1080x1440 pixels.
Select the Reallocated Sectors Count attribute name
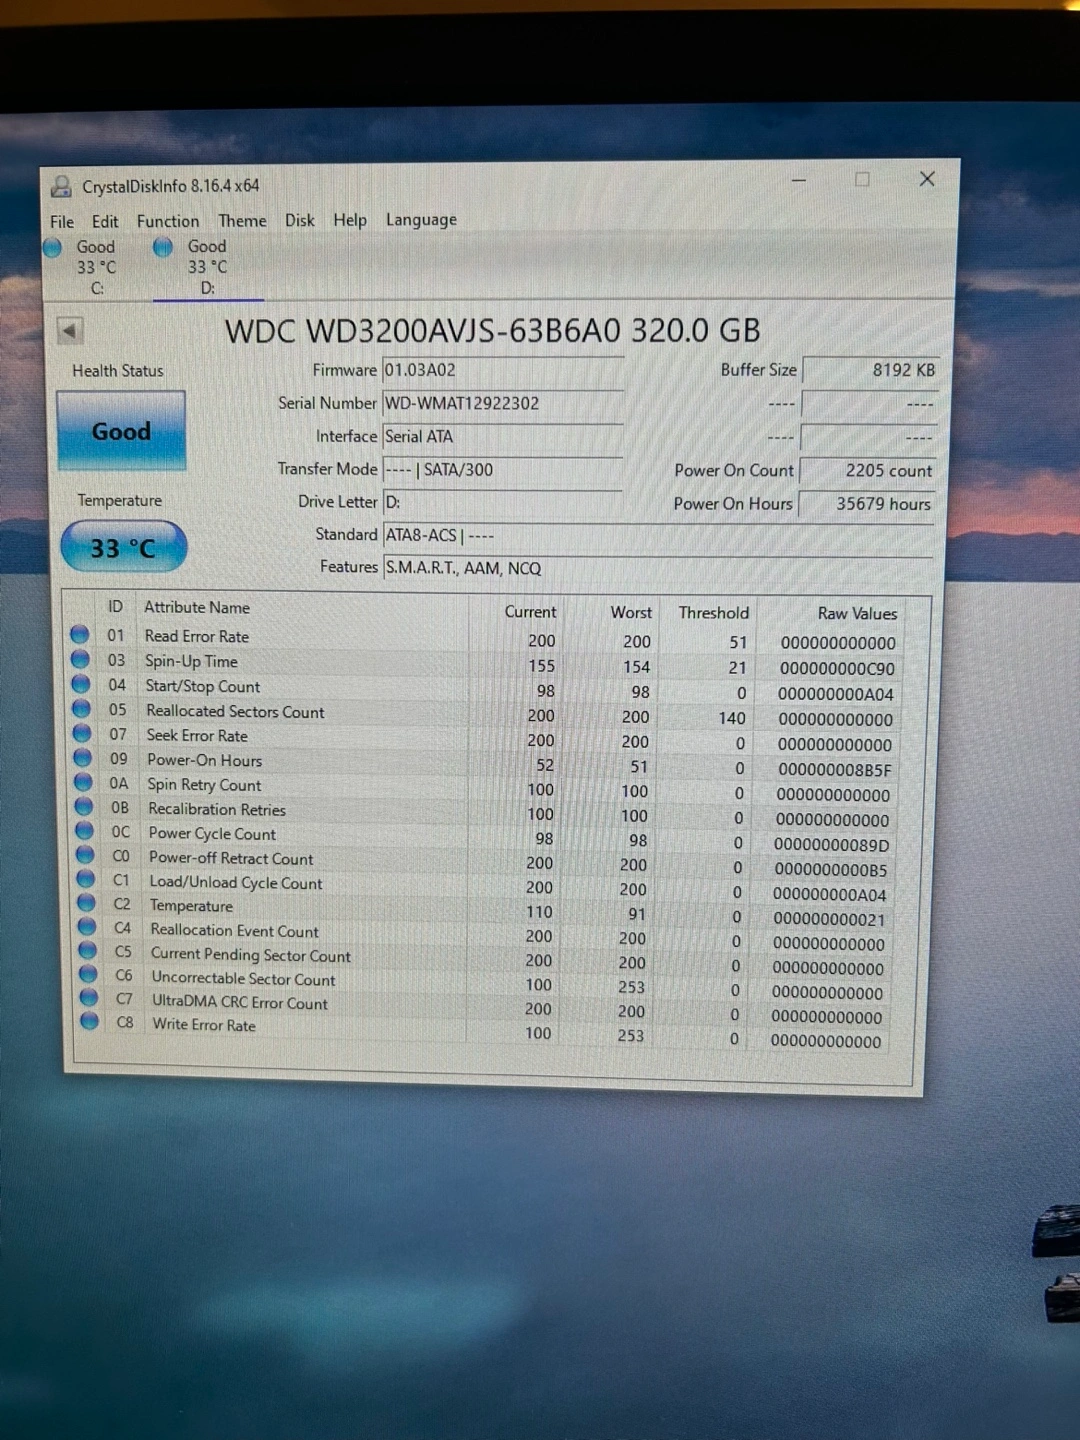click(235, 711)
